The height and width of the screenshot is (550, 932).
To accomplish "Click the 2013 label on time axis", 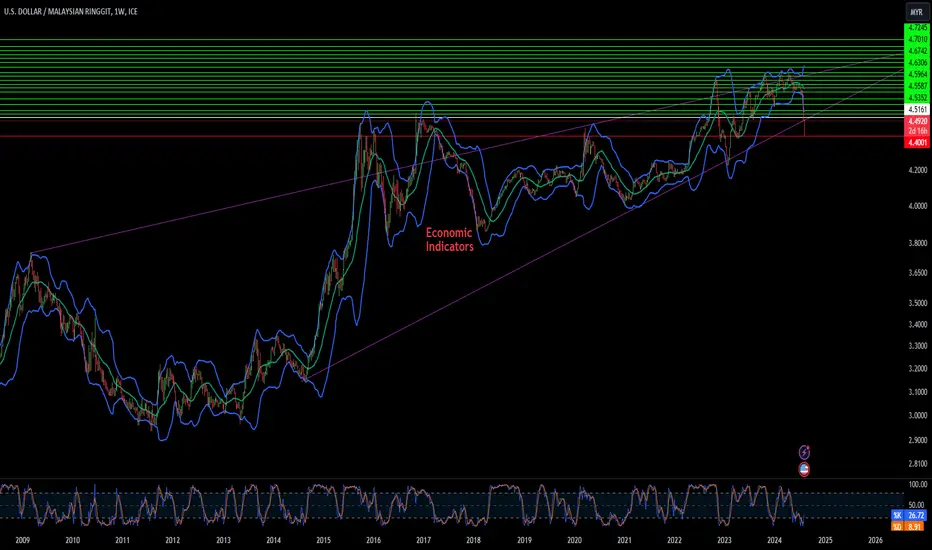I will [223, 540].
